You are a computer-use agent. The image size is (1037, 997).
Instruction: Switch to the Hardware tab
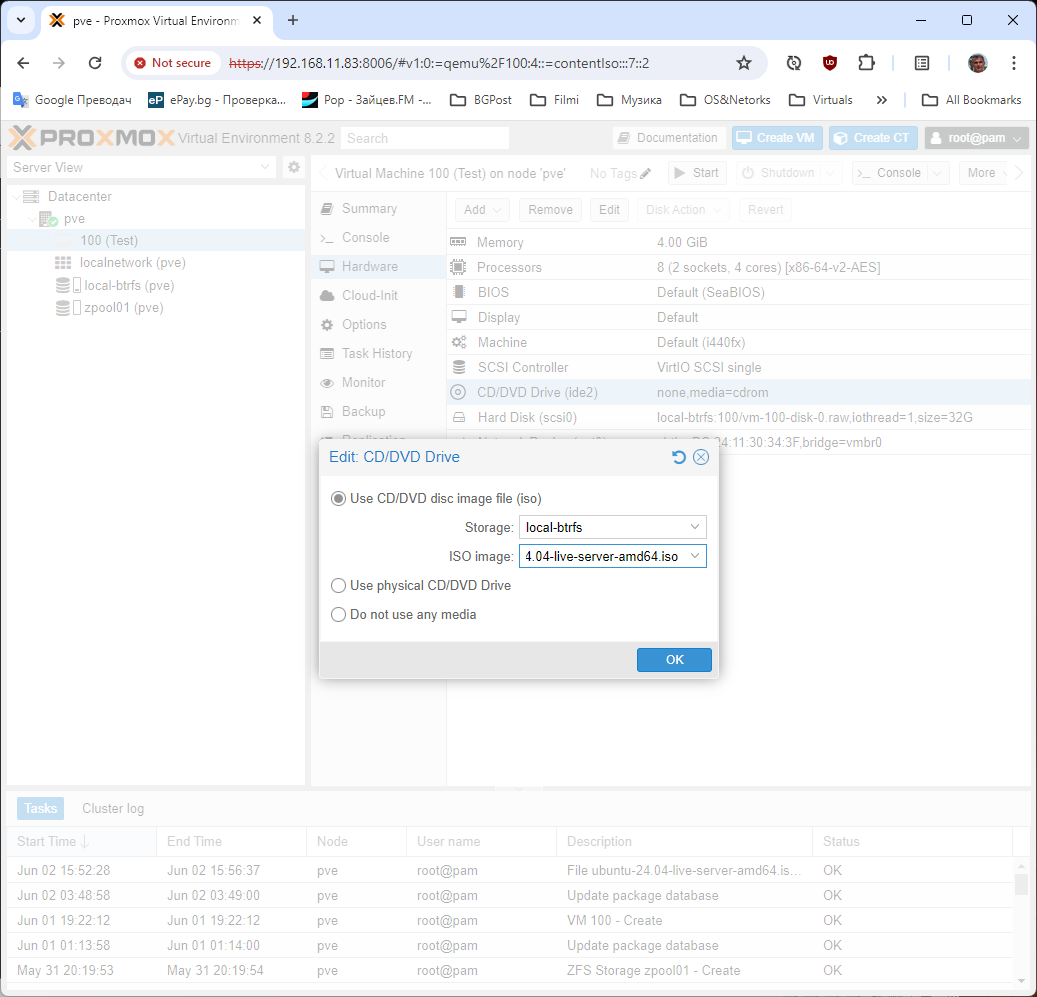(x=378, y=267)
